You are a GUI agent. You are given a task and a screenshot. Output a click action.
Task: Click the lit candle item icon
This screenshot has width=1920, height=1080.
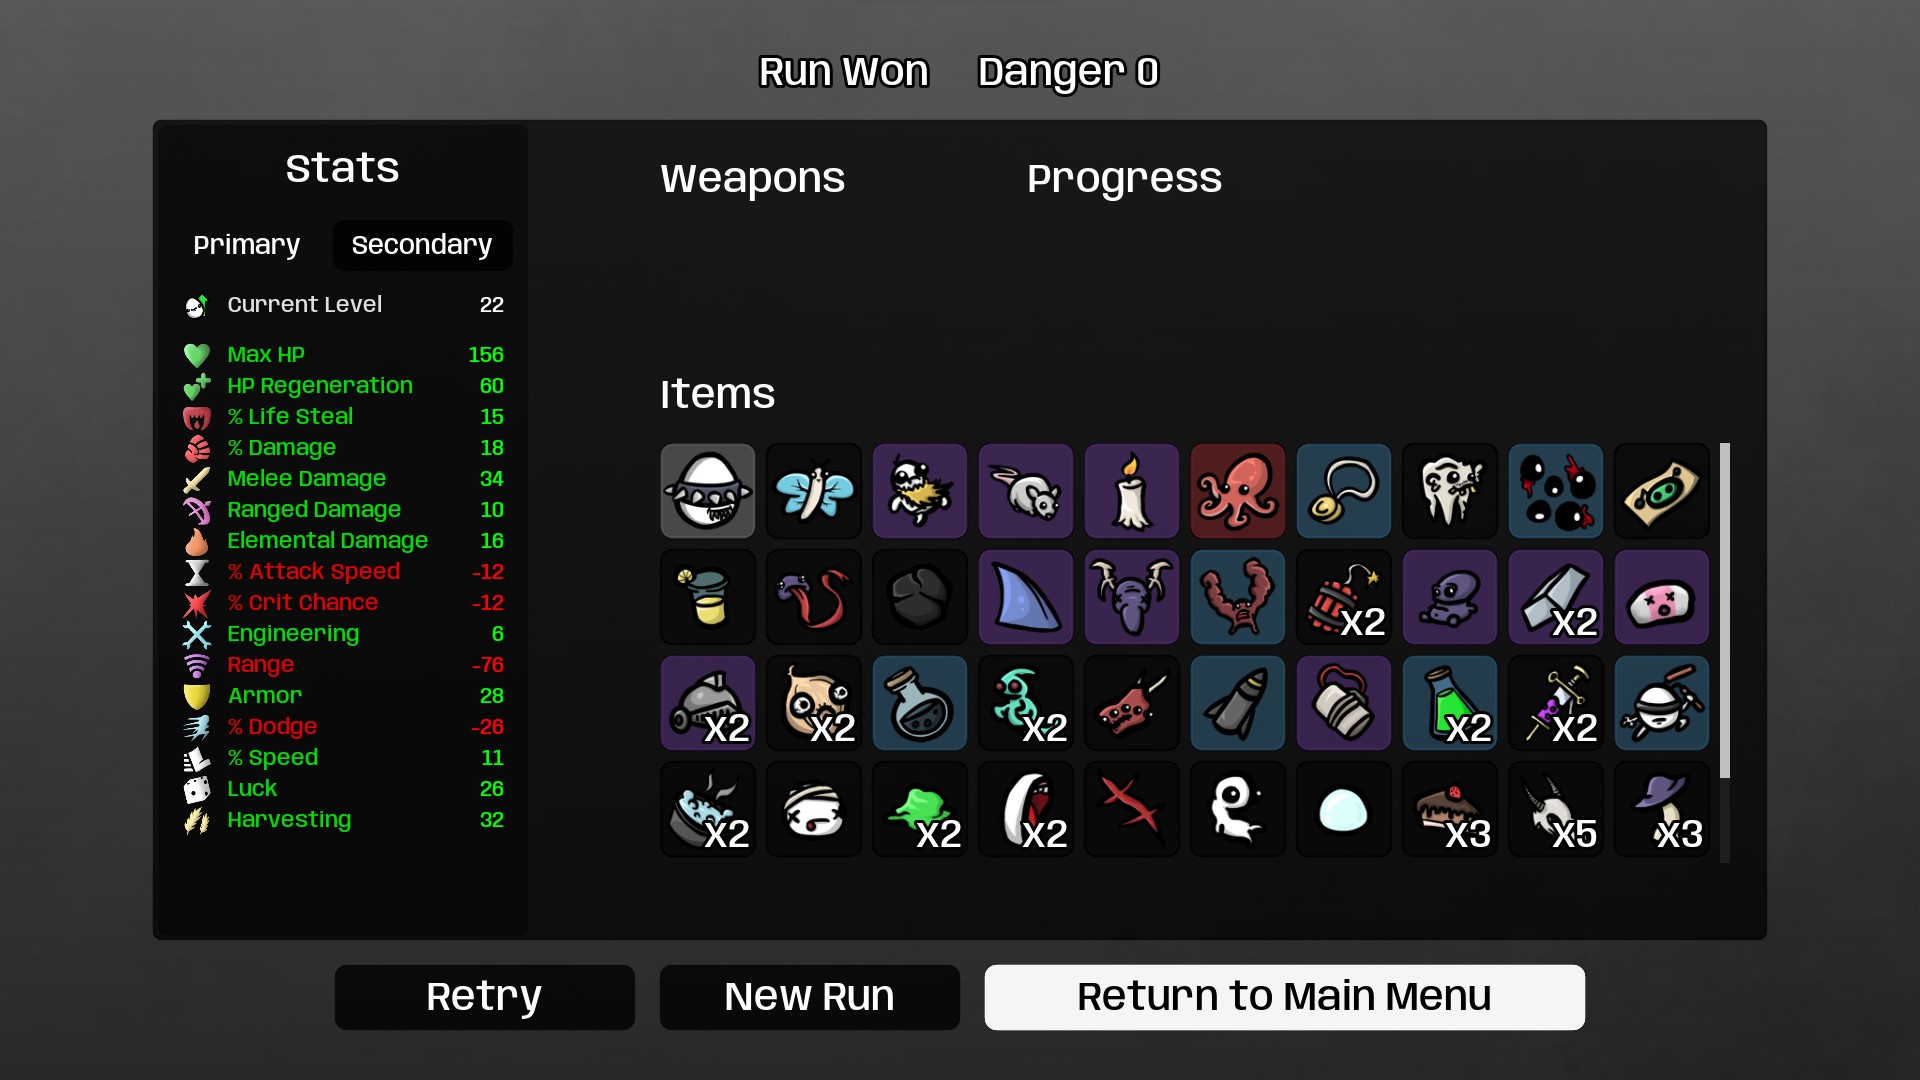pos(1132,491)
